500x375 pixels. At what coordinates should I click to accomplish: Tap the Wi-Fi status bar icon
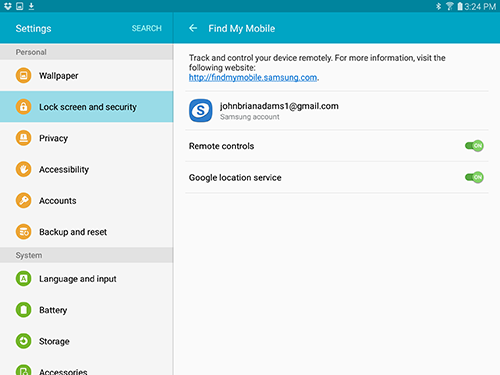pos(450,6)
